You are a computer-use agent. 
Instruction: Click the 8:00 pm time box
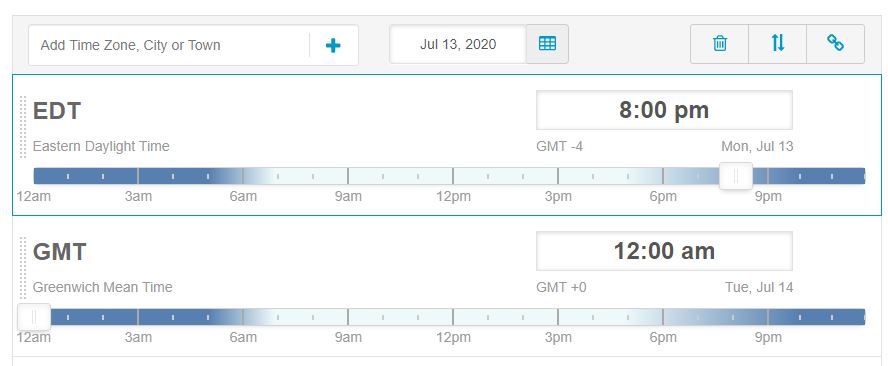pos(664,110)
